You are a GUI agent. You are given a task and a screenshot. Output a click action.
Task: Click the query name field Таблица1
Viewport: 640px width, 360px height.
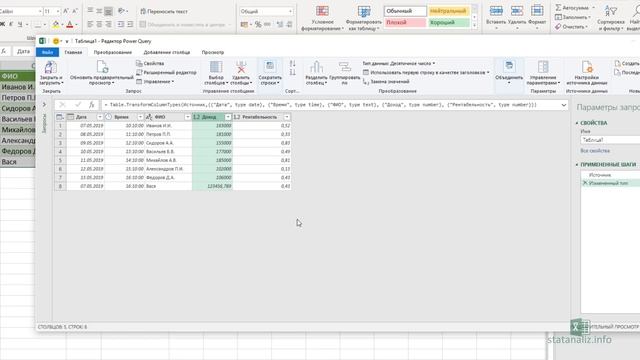pyautogui.click(x=610, y=140)
